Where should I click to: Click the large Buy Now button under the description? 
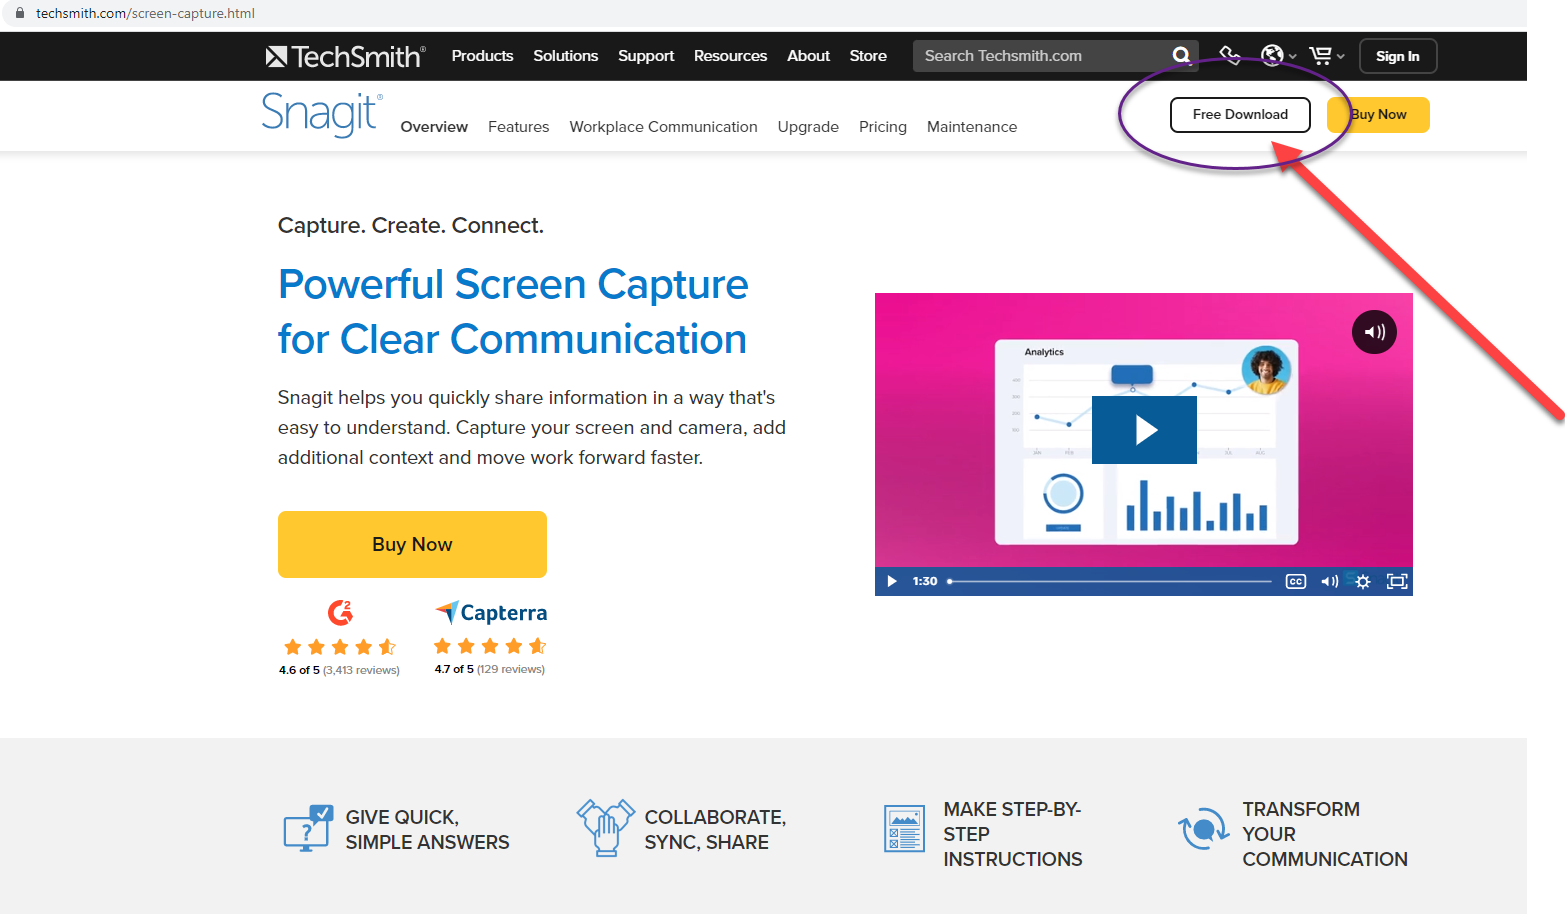click(412, 544)
